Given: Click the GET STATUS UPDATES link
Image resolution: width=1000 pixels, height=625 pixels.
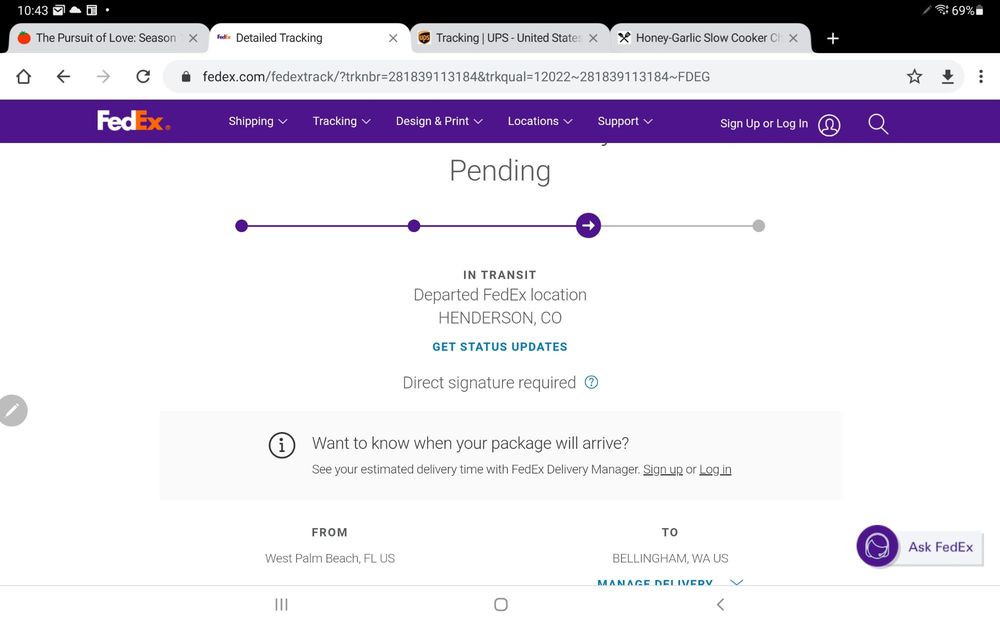Looking at the screenshot, I should pyautogui.click(x=499, y=346).
